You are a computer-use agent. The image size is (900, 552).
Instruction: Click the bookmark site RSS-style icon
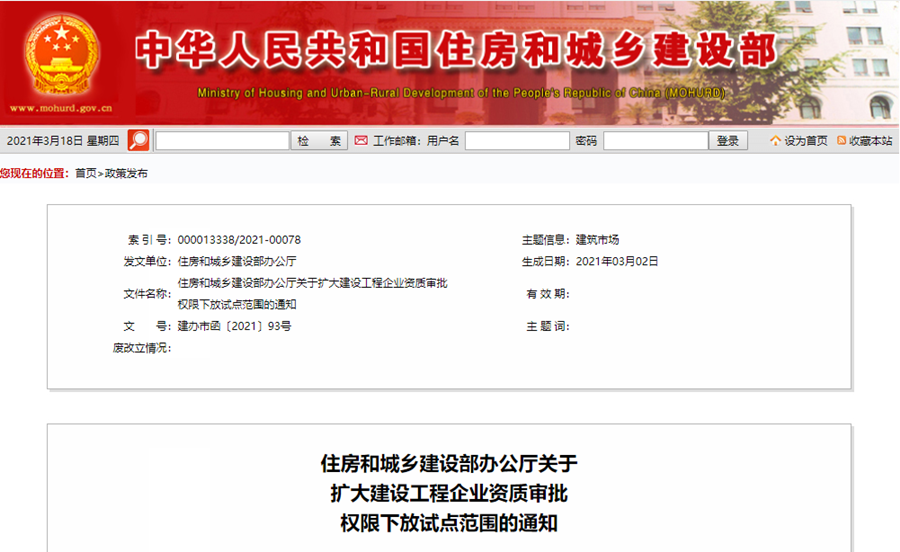tap(841, 141)
